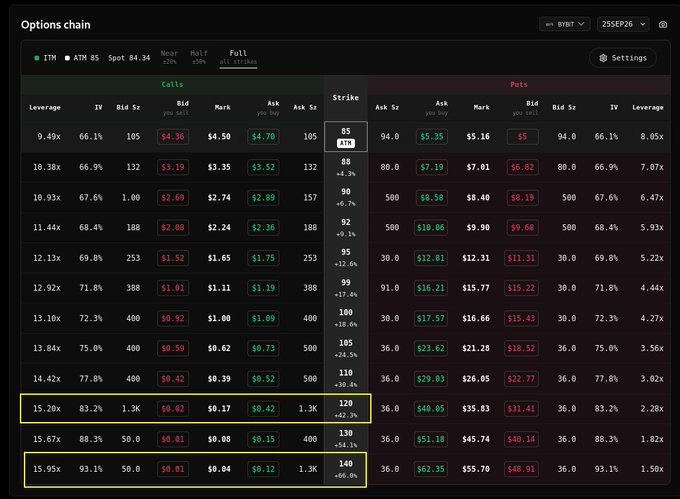Click the $0.59 call bid for strike 105

(173, 348)
